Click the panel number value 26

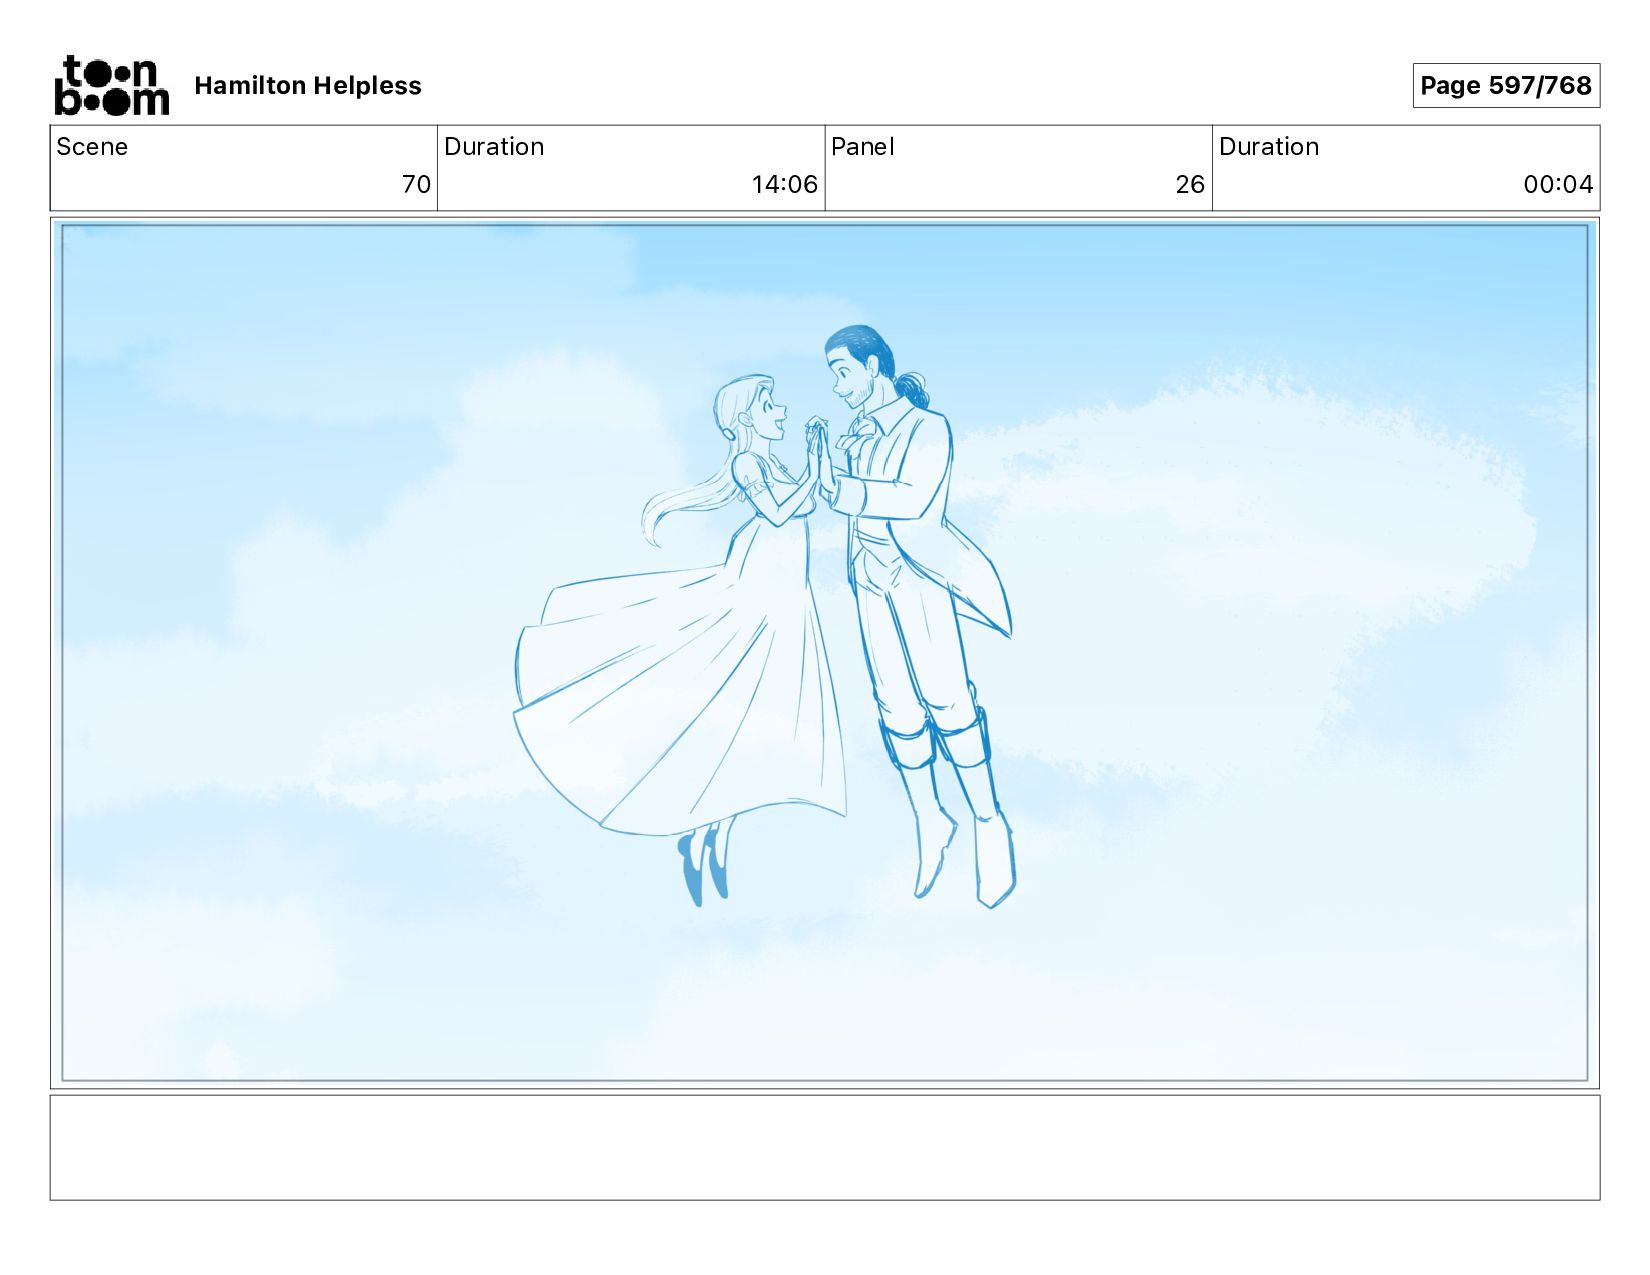click(x=1190, y=185)
